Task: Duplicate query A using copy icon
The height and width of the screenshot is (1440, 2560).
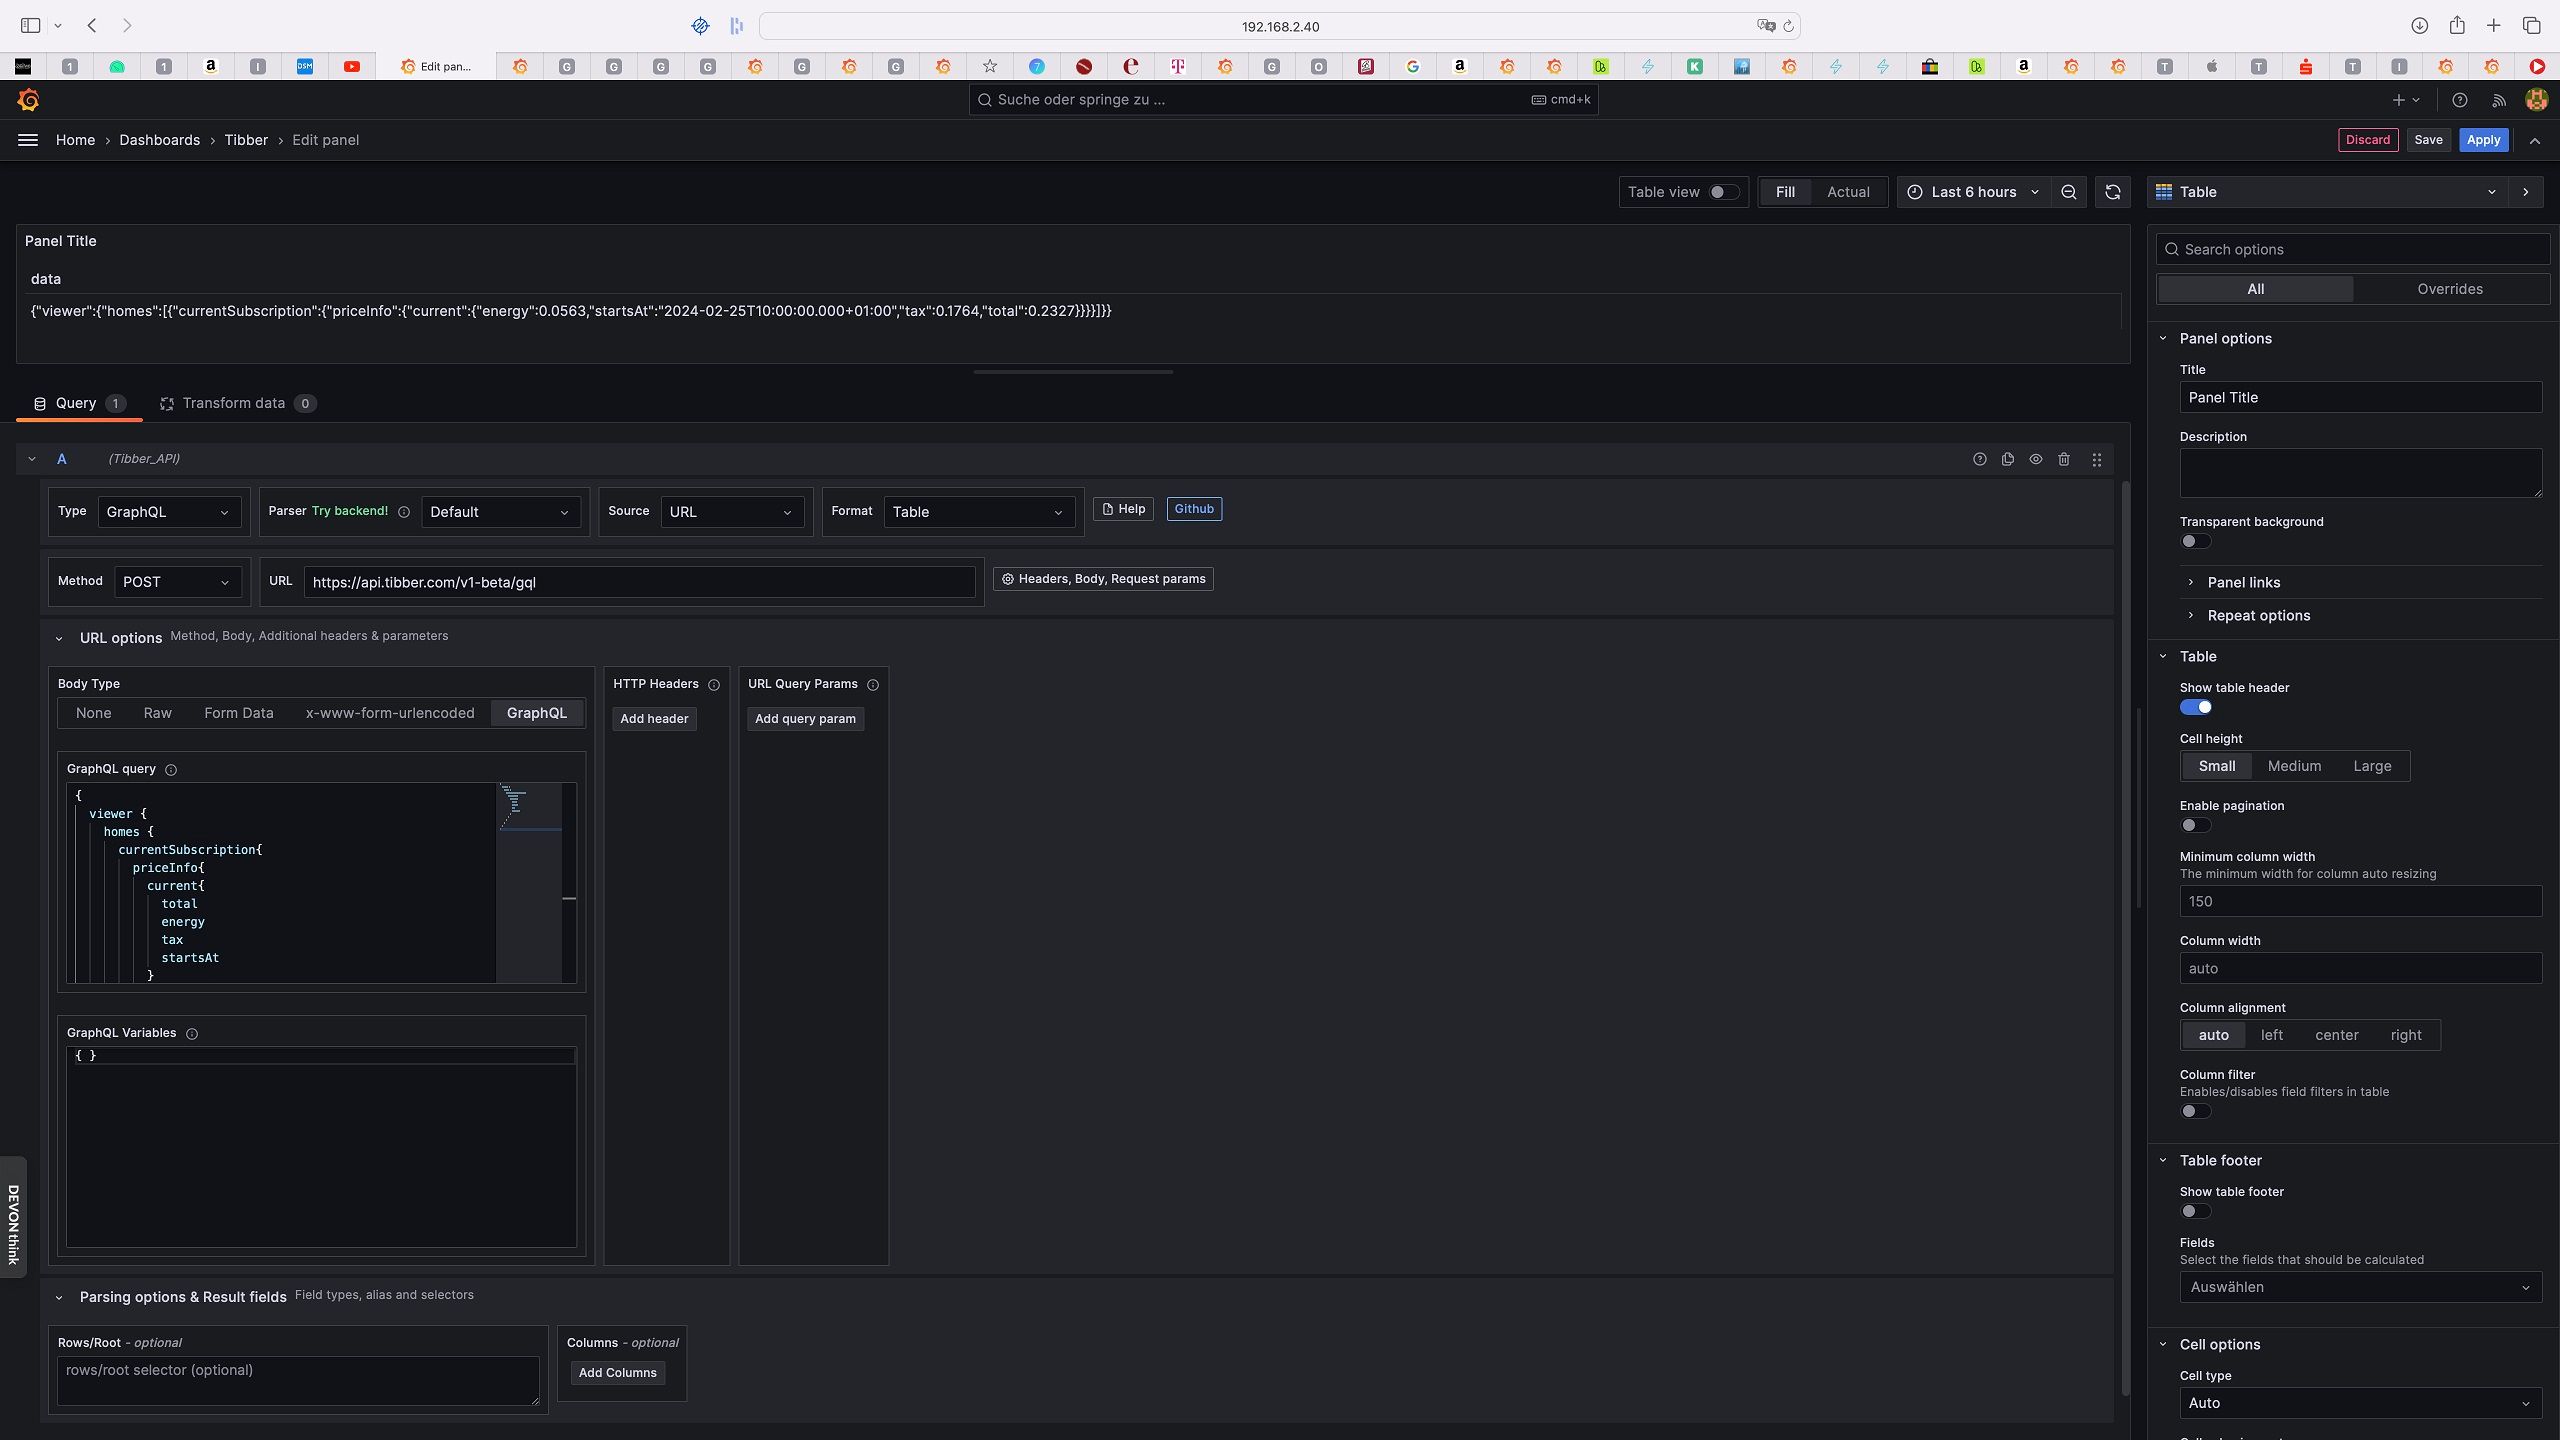Action: 2007,458
